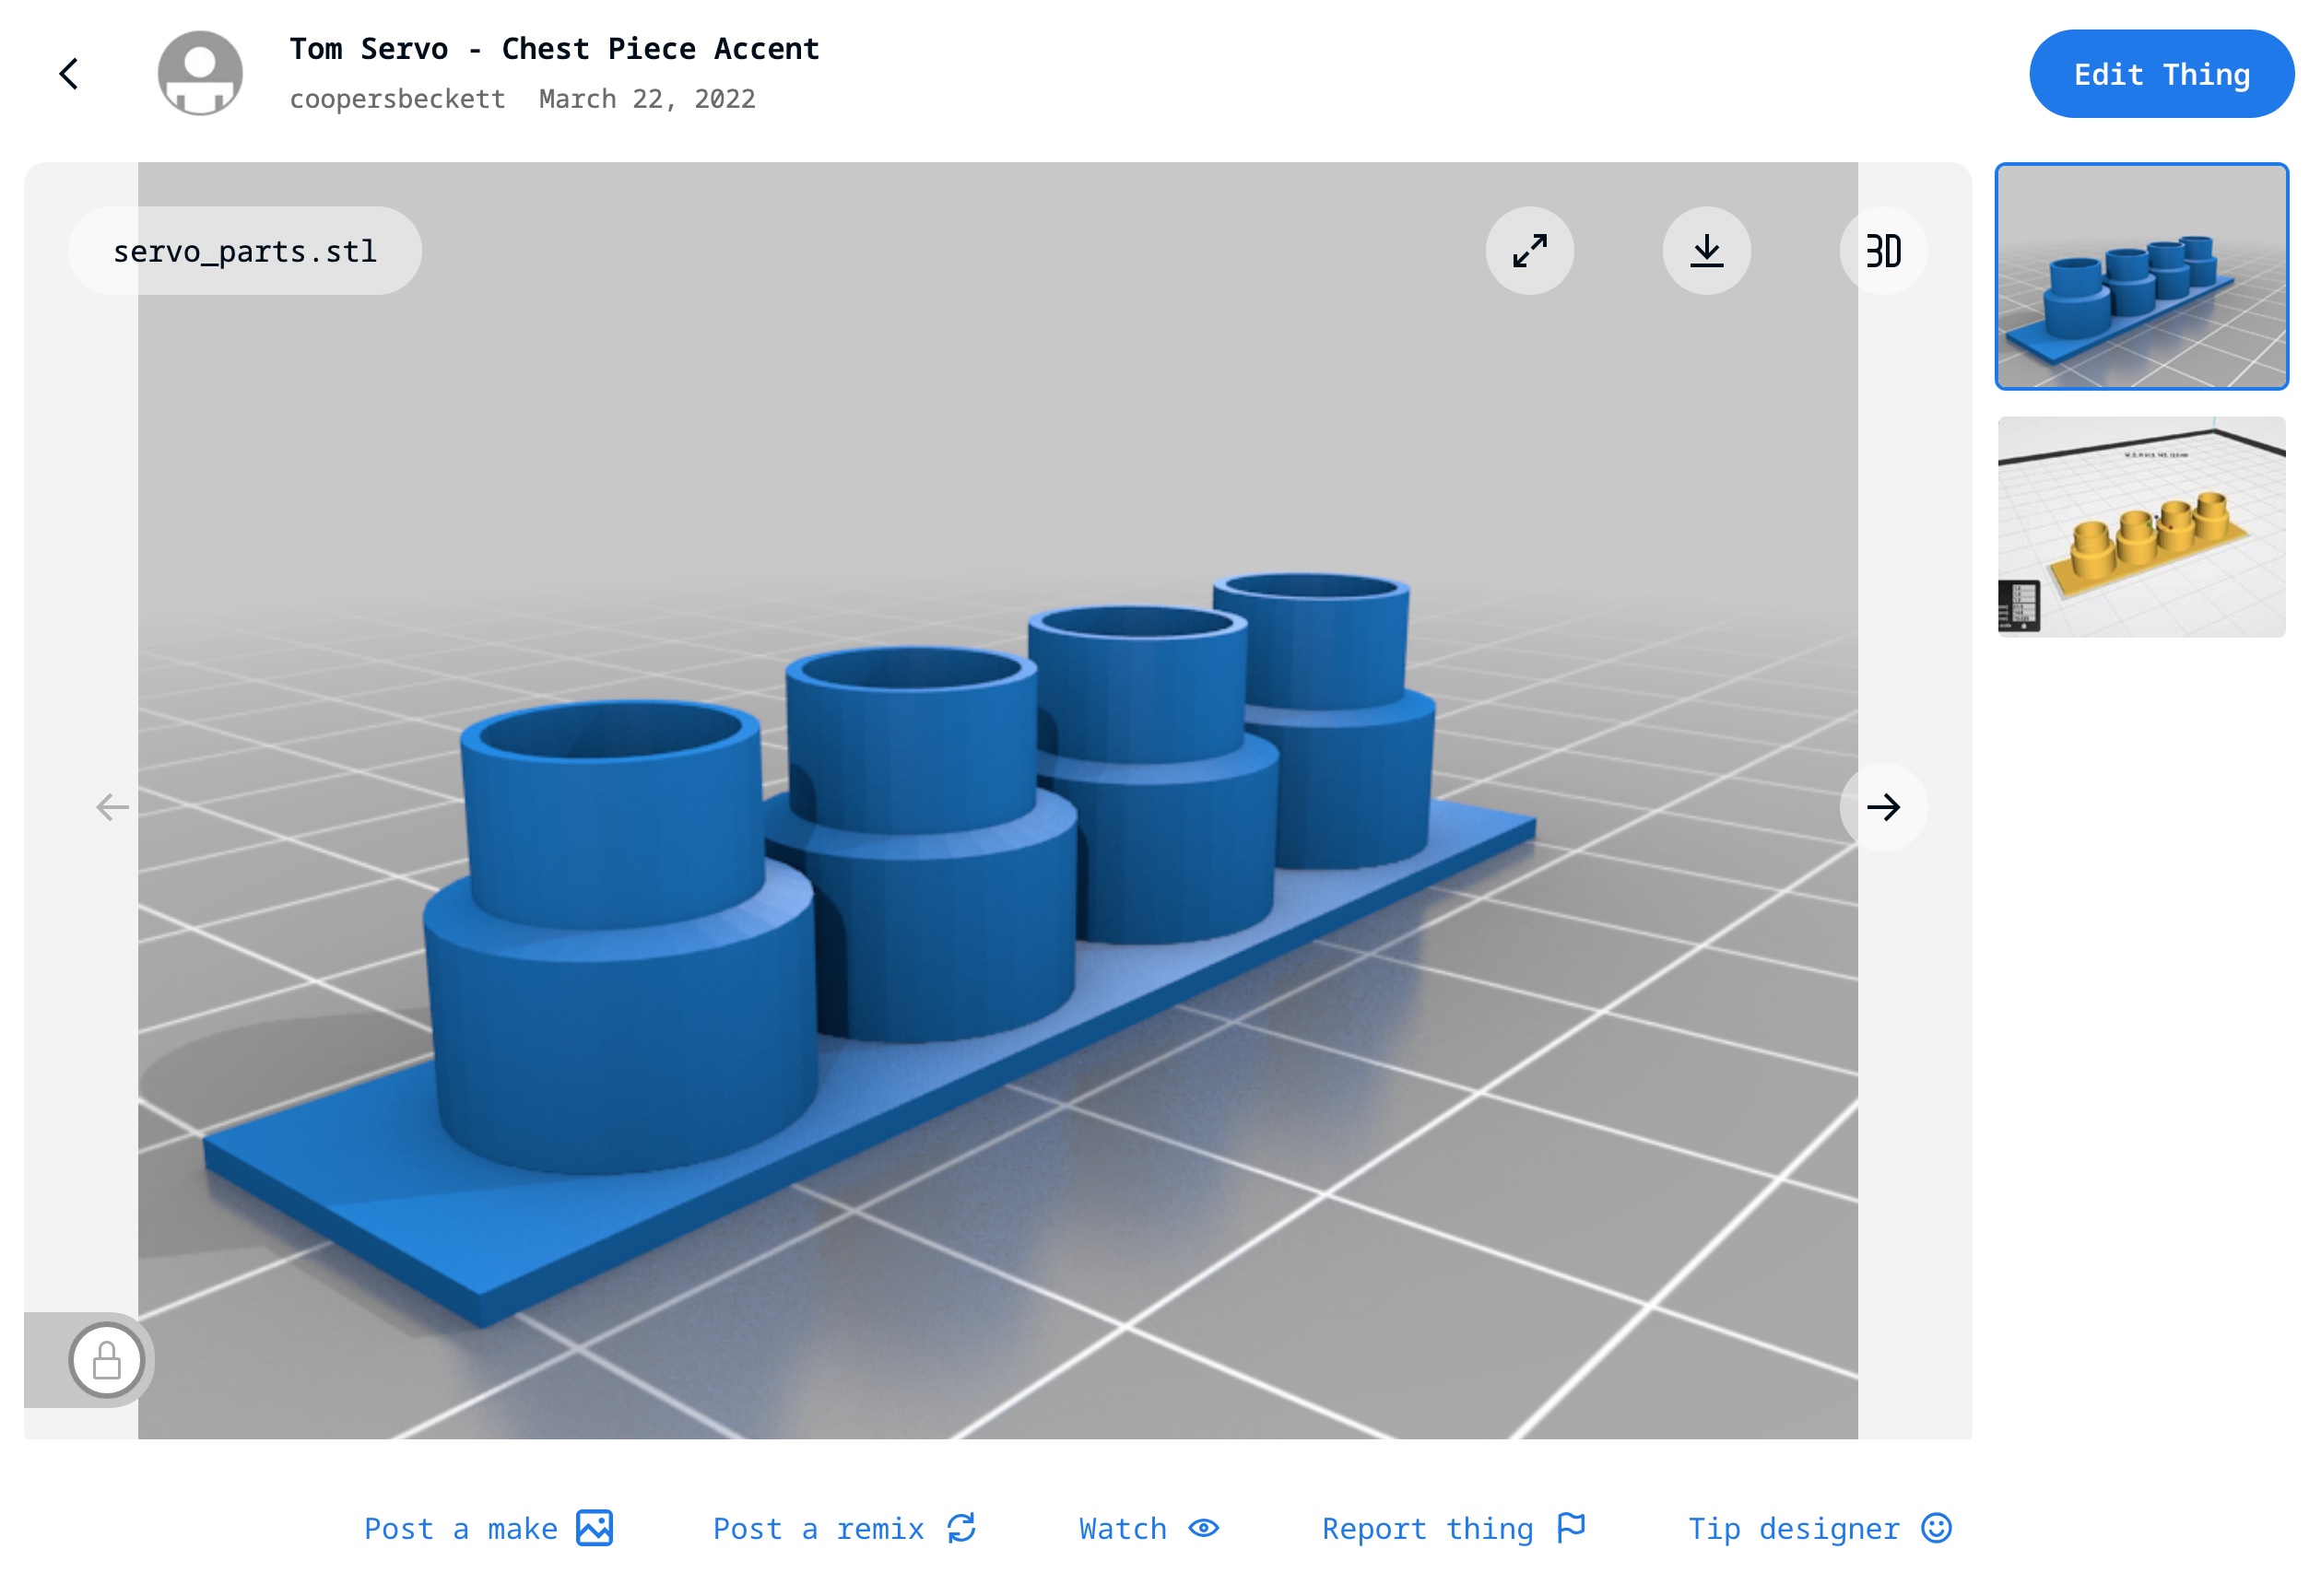This screenshot has height=1596, width=2321.
Task: Click the coopersbeckett username link
Action: pos(397,97)
